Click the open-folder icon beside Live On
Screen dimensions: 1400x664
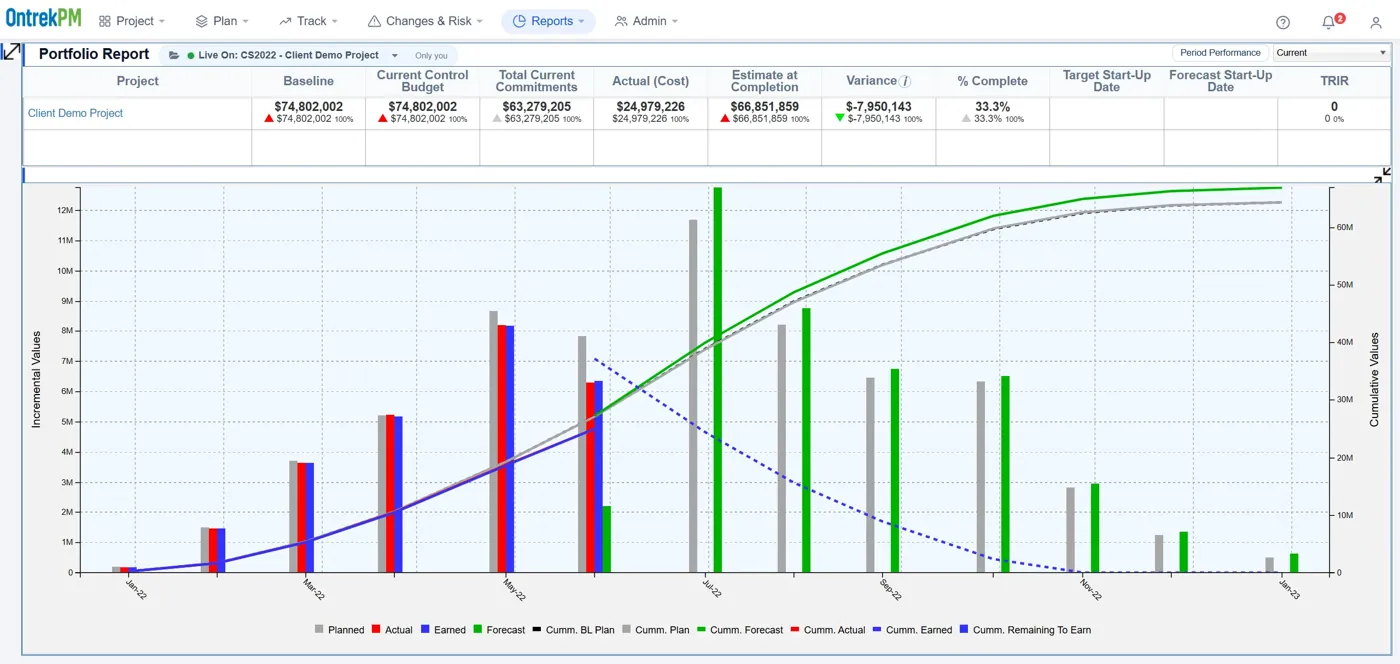174,55
